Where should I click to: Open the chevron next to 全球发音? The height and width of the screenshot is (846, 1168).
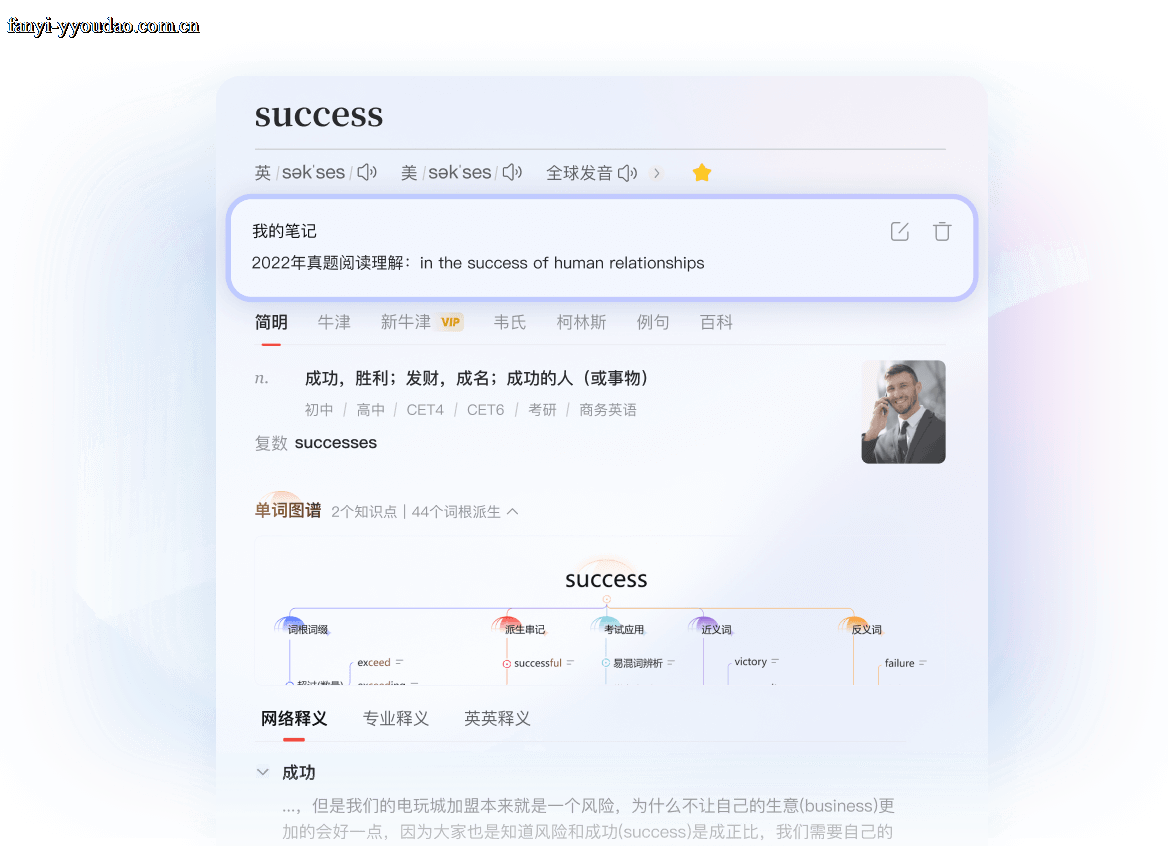point(656,173)
